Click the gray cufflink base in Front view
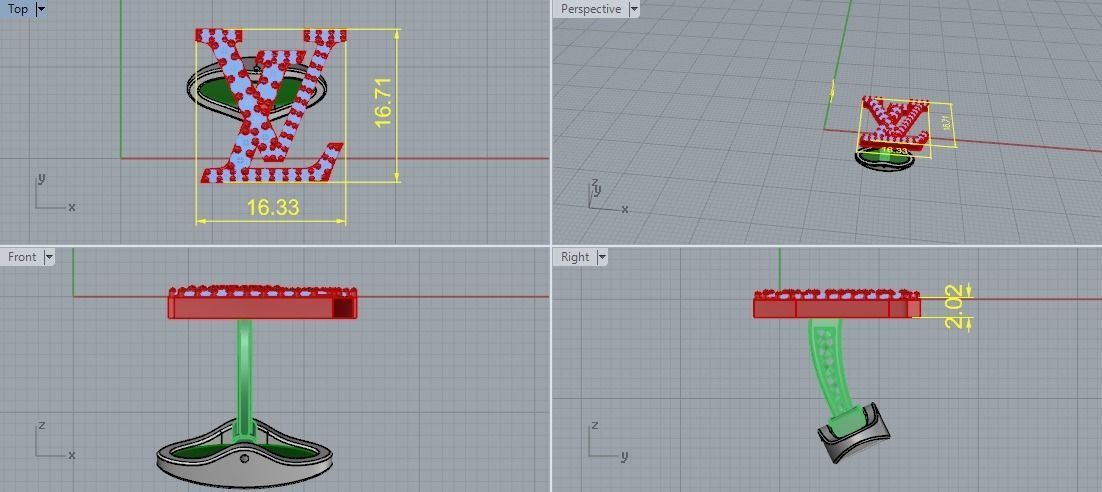 244,453
